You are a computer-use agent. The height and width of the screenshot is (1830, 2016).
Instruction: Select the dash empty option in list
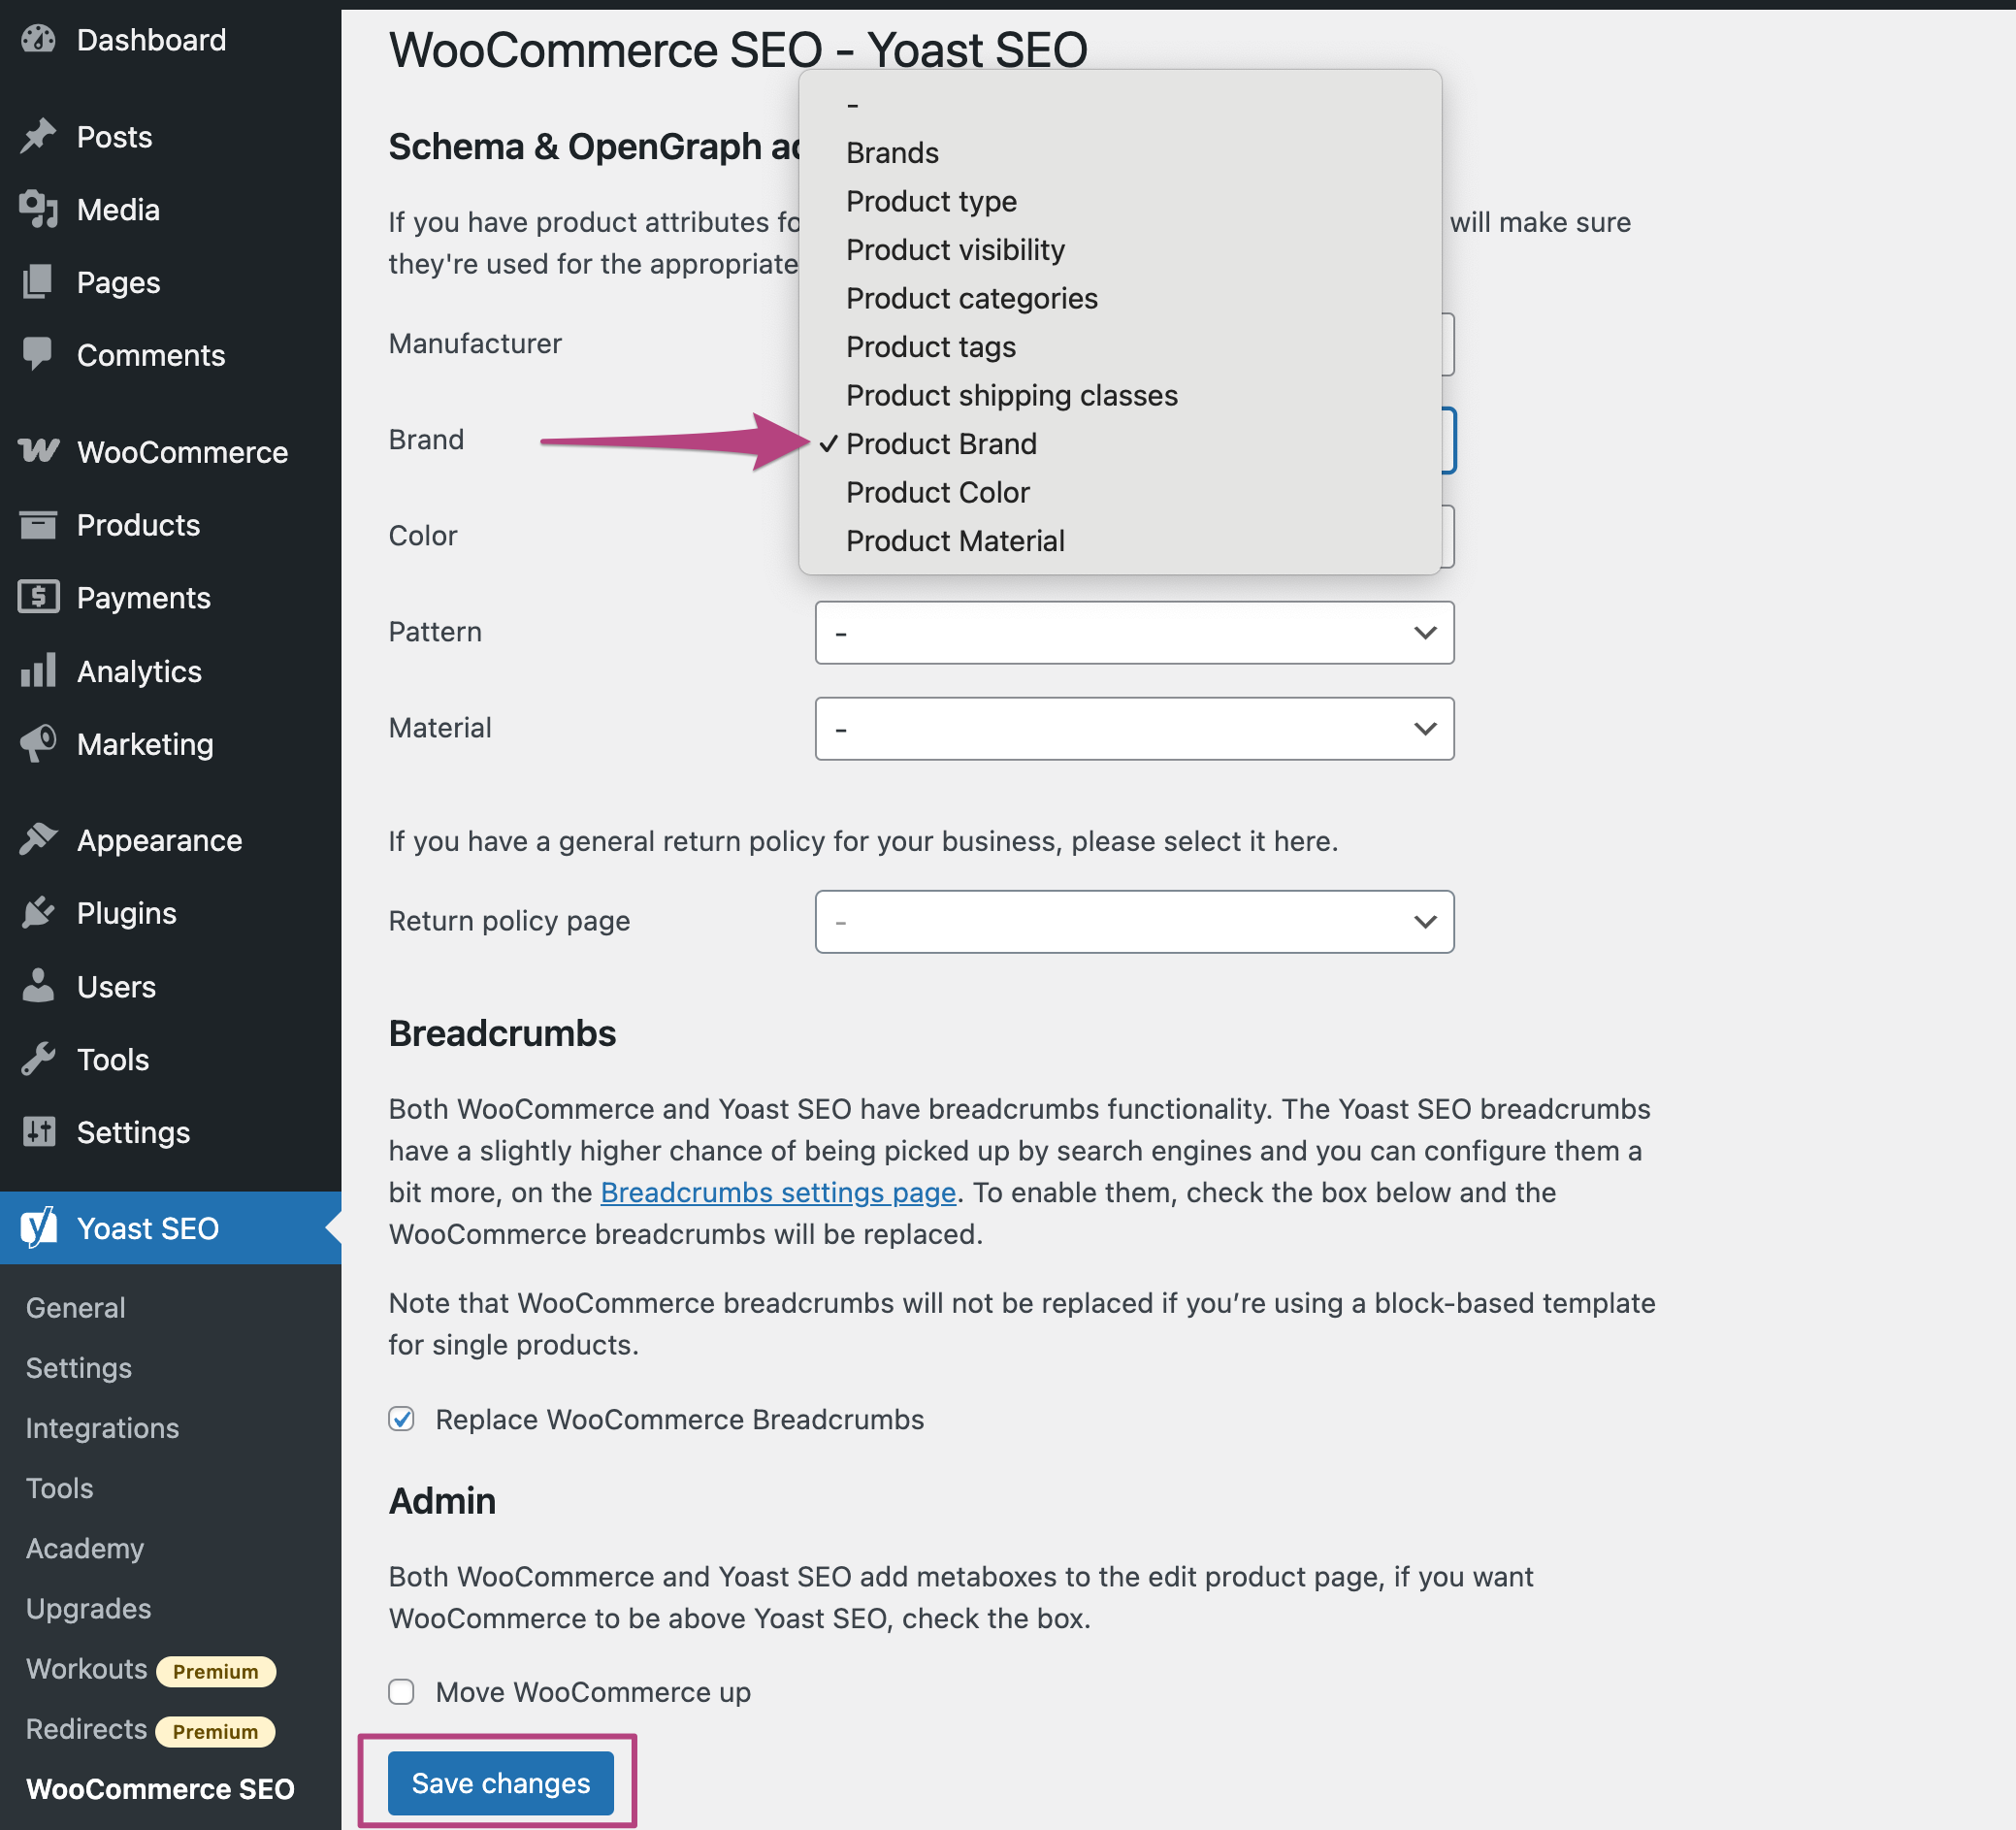click(1119, 104)
